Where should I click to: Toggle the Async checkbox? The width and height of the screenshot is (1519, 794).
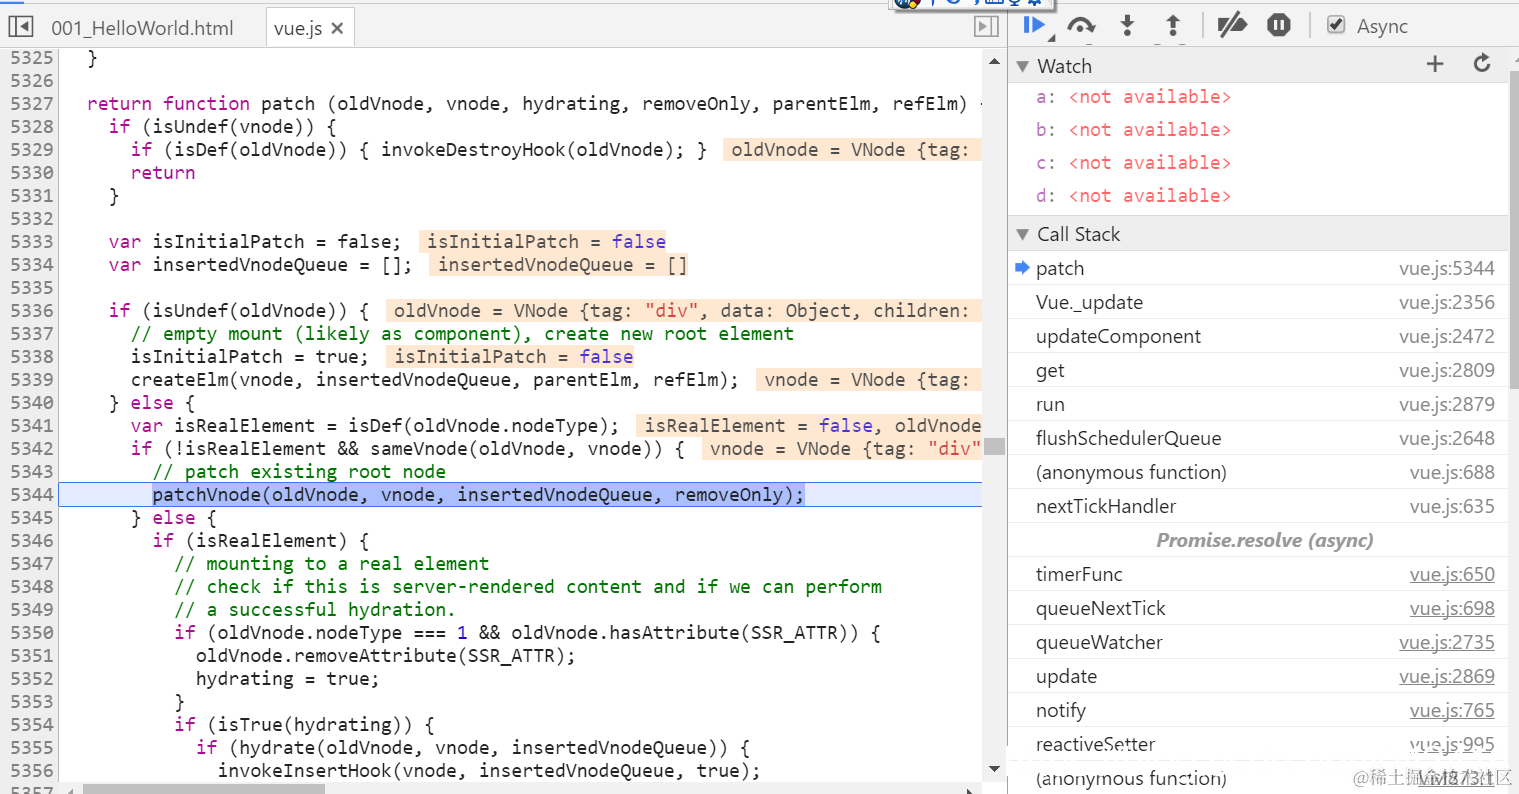(1336, 25)
